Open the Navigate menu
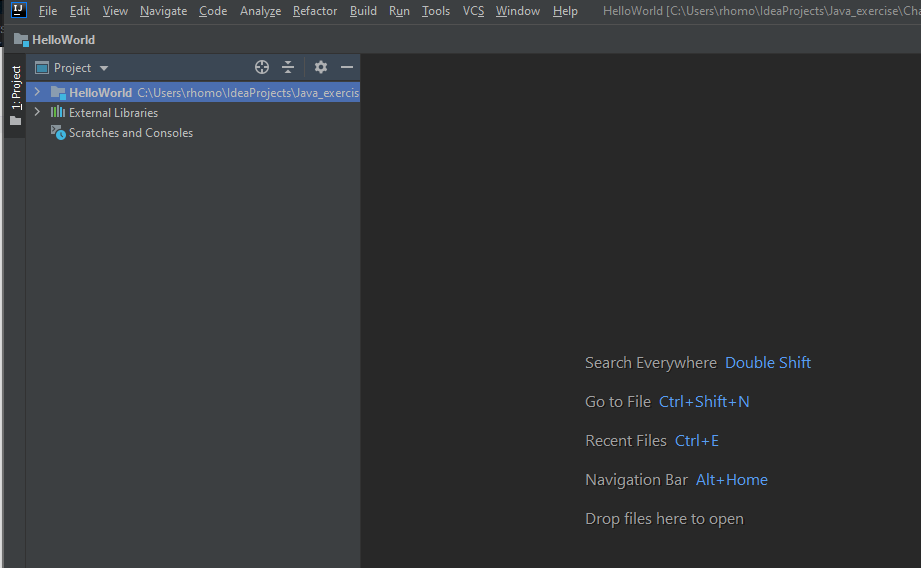This screenshot has width=921, height=568. 163,11
